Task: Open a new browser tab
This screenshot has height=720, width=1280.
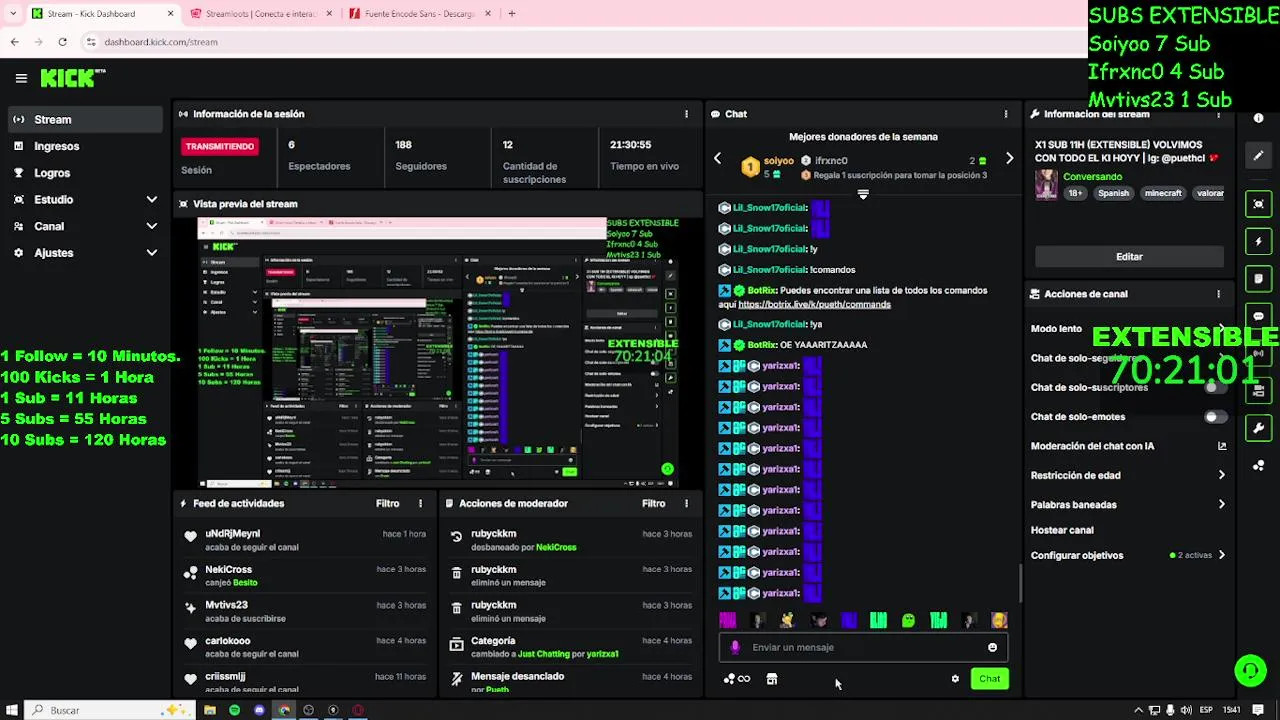Action: pyautogui.click(x=511, y=14)
